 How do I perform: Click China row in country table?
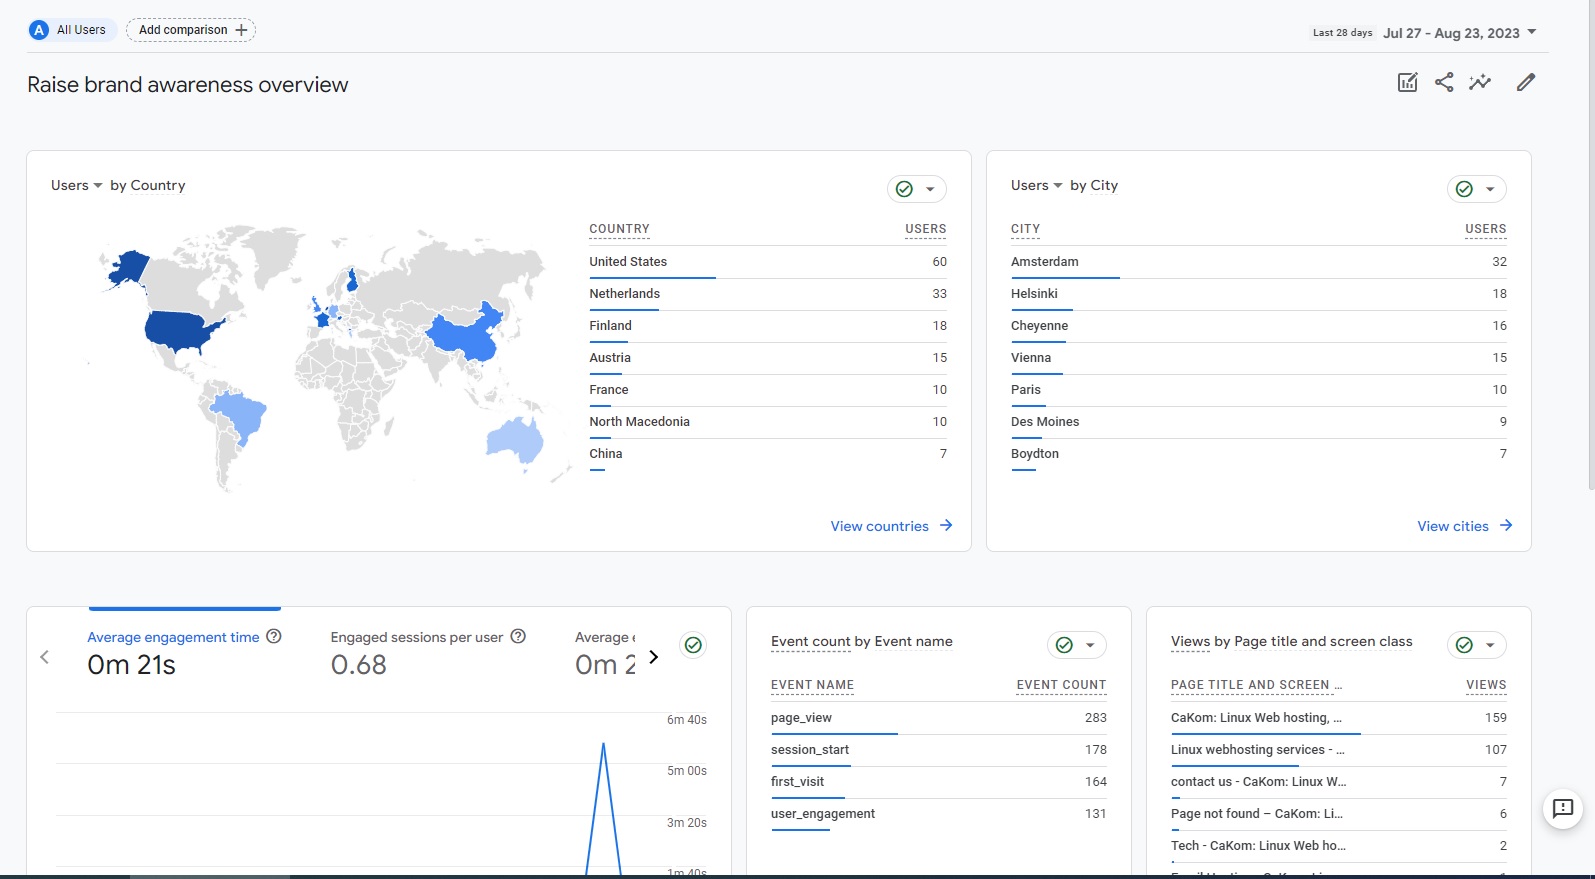coord(768,454)
